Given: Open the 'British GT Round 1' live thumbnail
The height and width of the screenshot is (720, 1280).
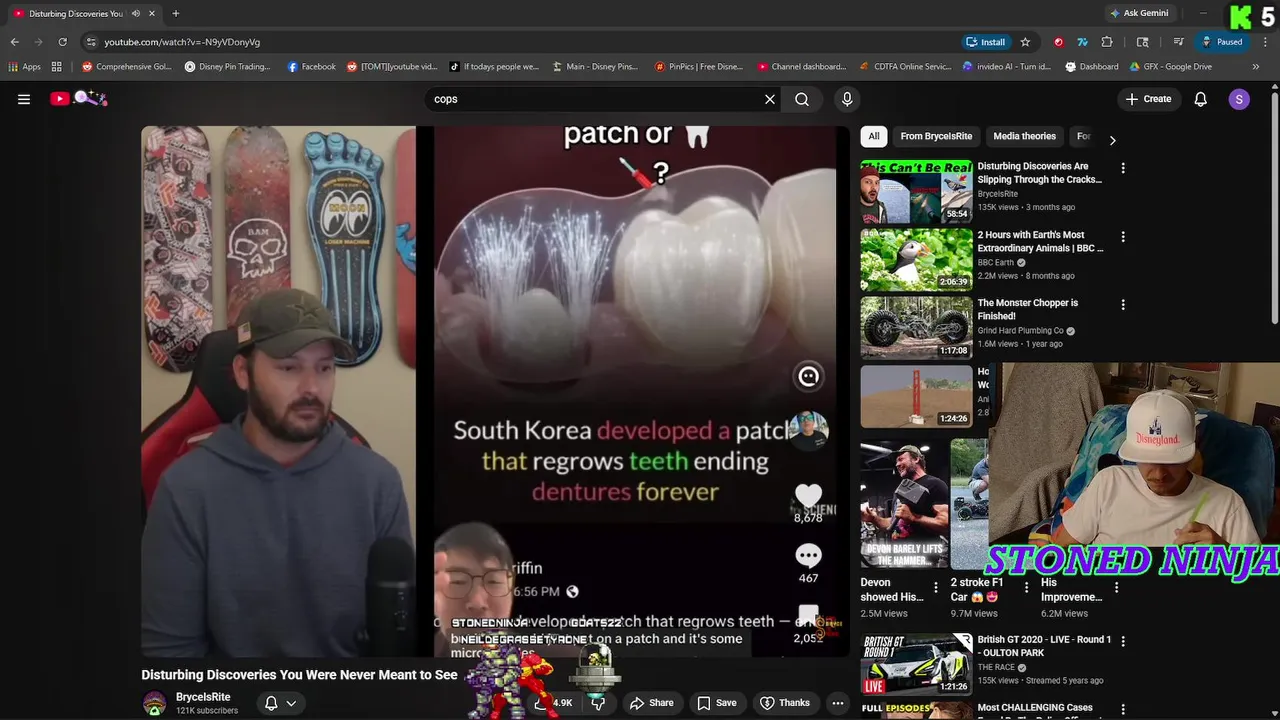Looking at the screenshot, I should tap(916, 664).
